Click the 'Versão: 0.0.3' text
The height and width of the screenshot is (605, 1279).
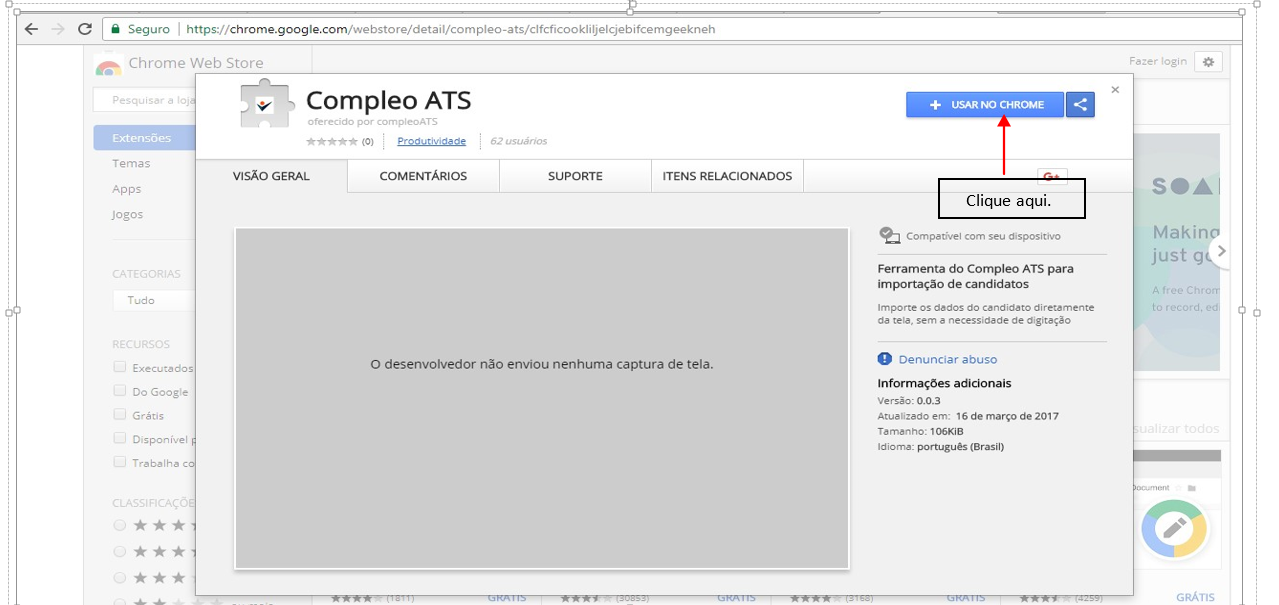click(909, 400)
